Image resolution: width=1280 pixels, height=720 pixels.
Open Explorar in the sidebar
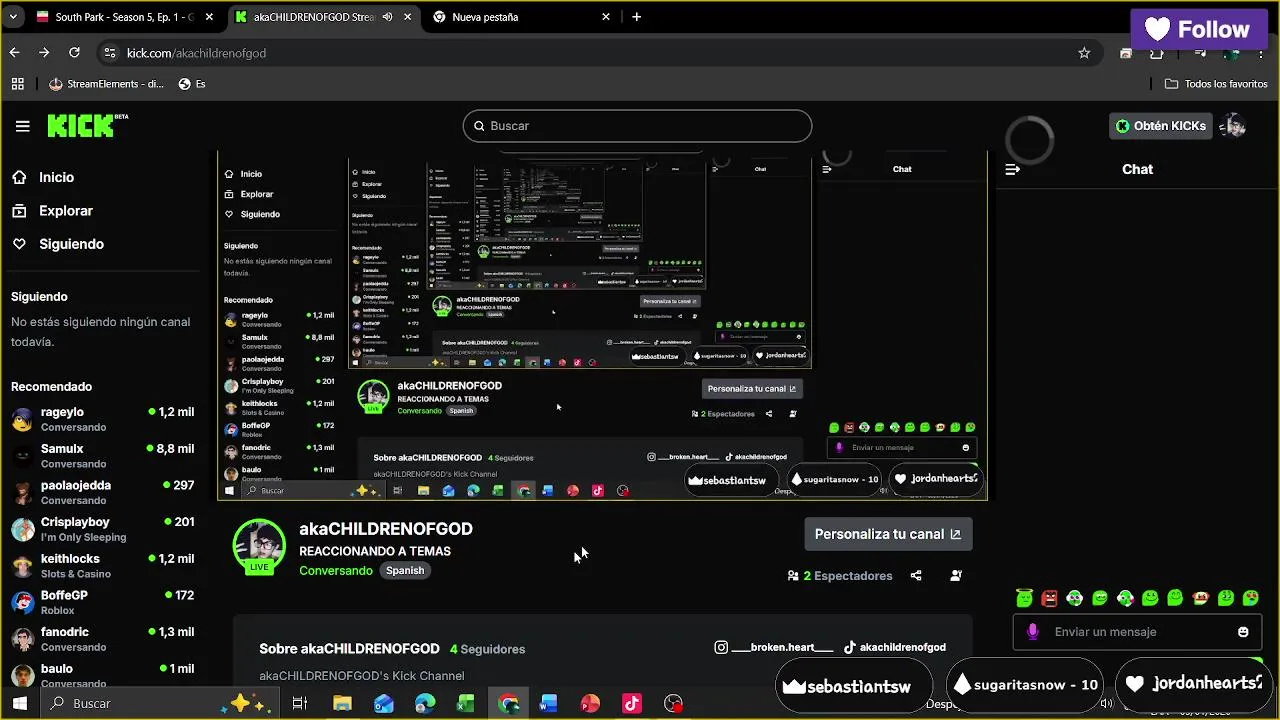(x=65, y=211)
